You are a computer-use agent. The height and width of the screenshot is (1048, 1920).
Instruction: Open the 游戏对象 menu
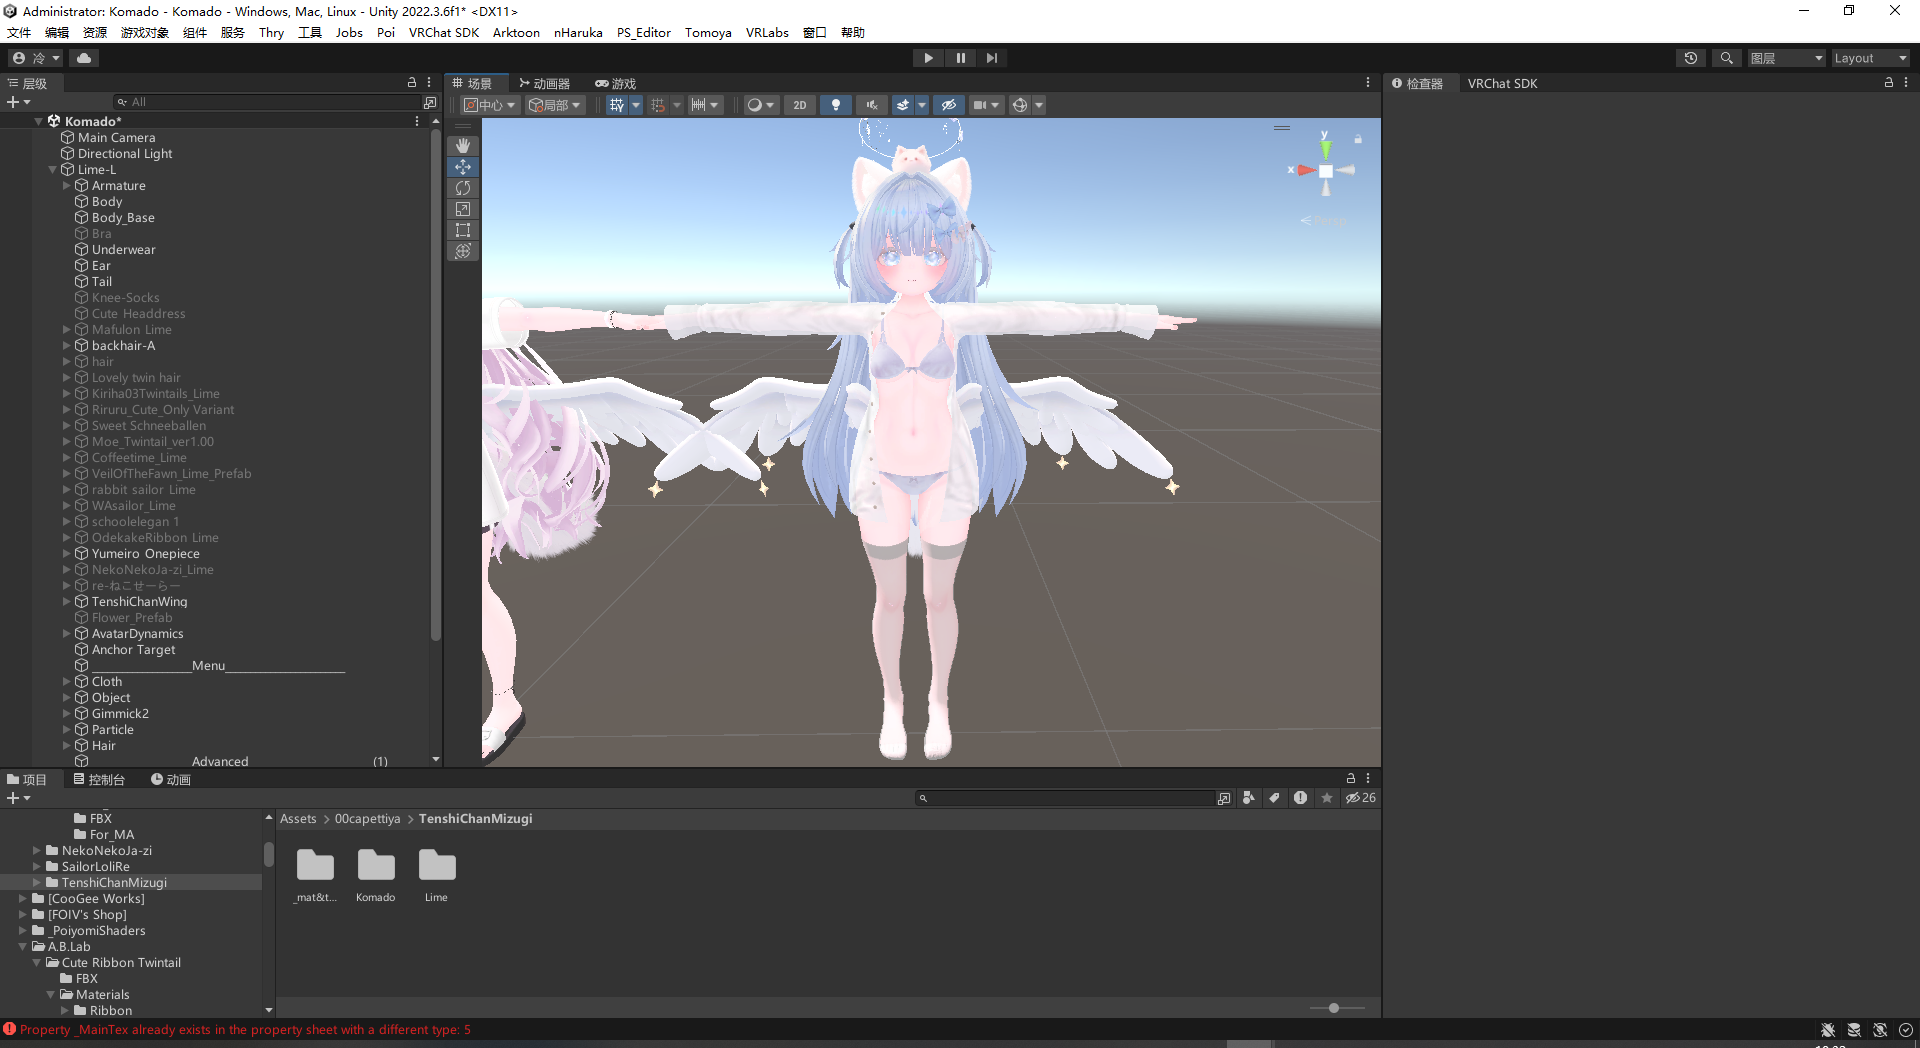click(x=145, y=32)
